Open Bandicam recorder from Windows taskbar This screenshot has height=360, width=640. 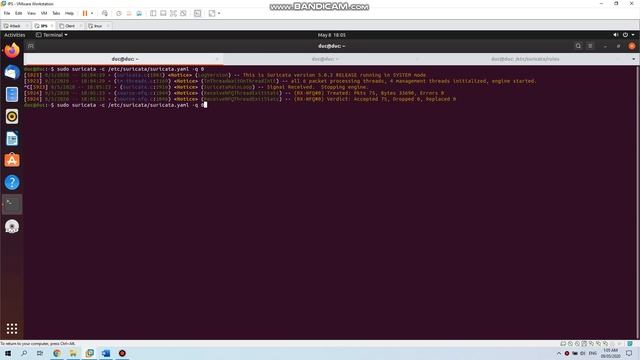(122, 353)
